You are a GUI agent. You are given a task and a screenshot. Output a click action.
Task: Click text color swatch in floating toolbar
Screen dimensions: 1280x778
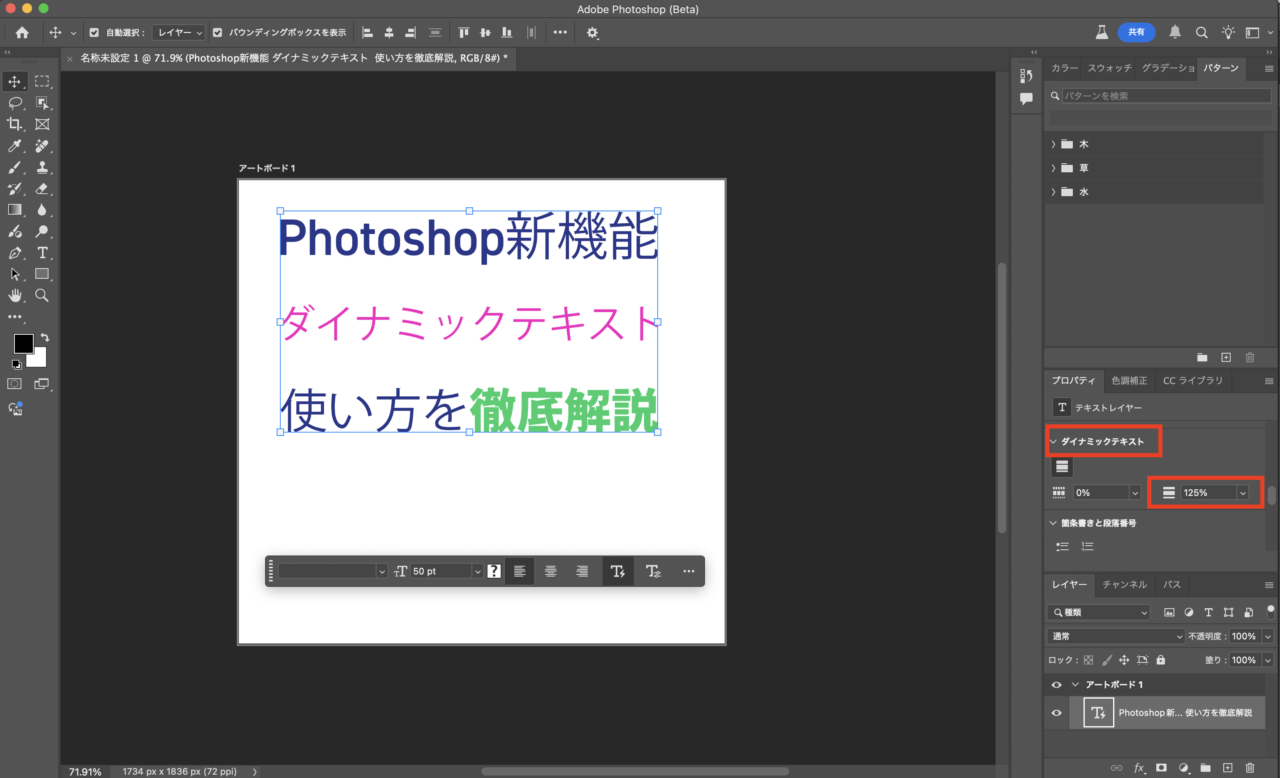pos(494,571)
